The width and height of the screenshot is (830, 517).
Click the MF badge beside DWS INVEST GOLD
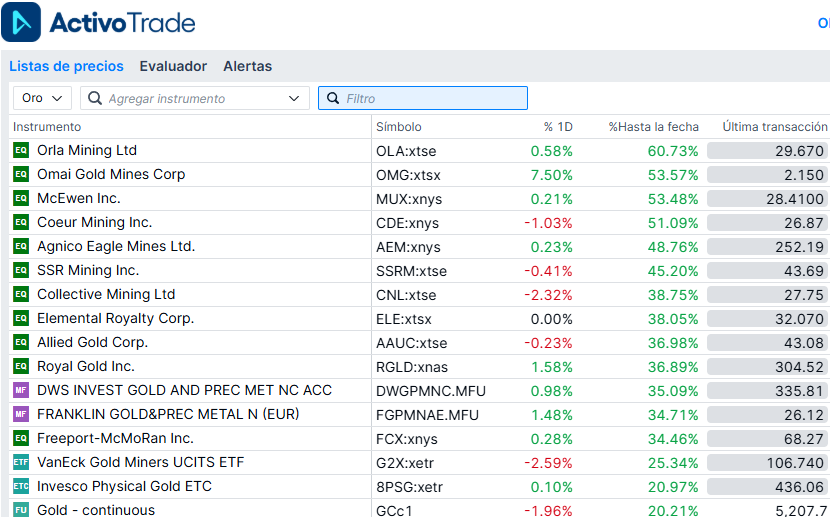pos(21,391)
